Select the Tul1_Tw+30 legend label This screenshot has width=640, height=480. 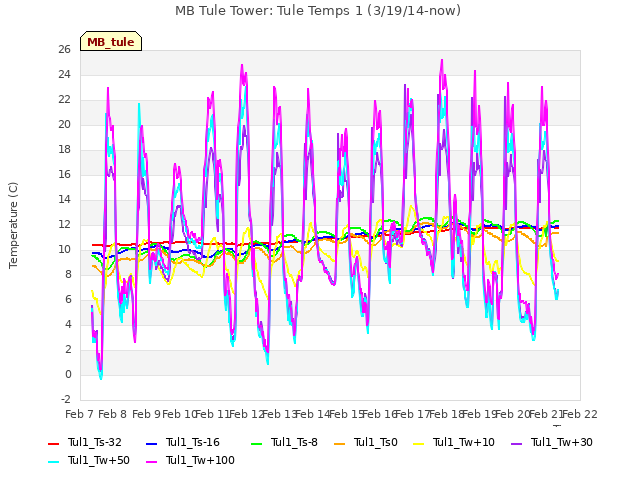click(562, 442)
